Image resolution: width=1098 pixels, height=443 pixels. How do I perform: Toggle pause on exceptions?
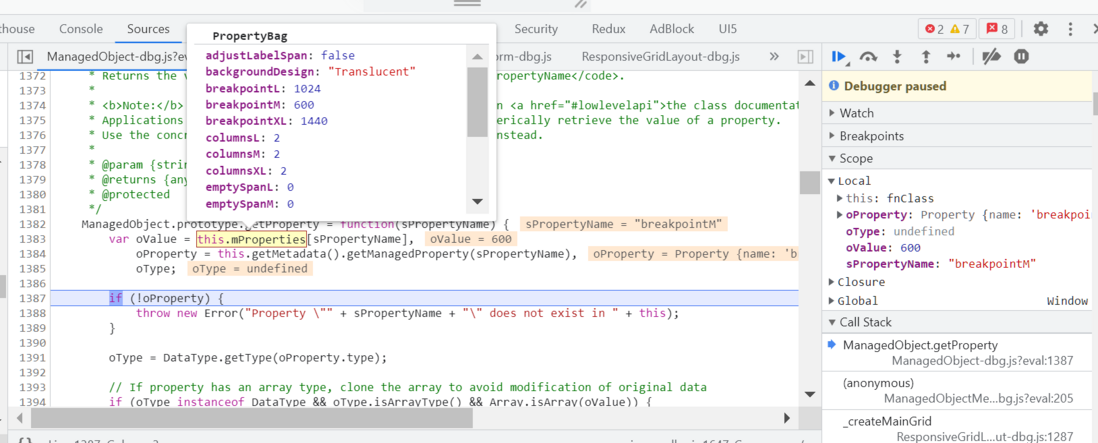[x=1021, y=57]
